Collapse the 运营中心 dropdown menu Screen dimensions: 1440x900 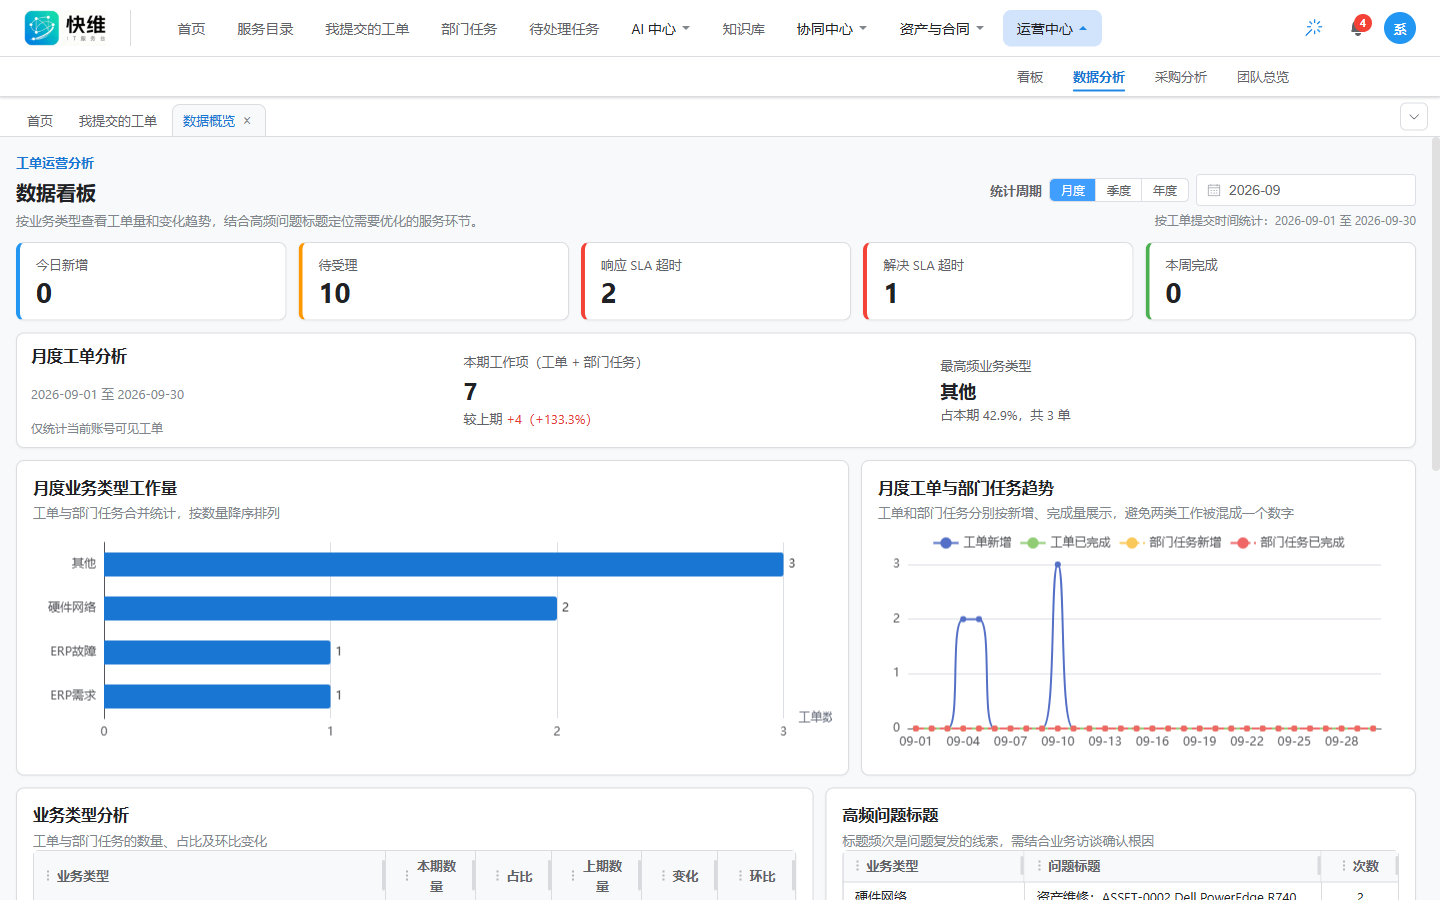point(1052,29)
